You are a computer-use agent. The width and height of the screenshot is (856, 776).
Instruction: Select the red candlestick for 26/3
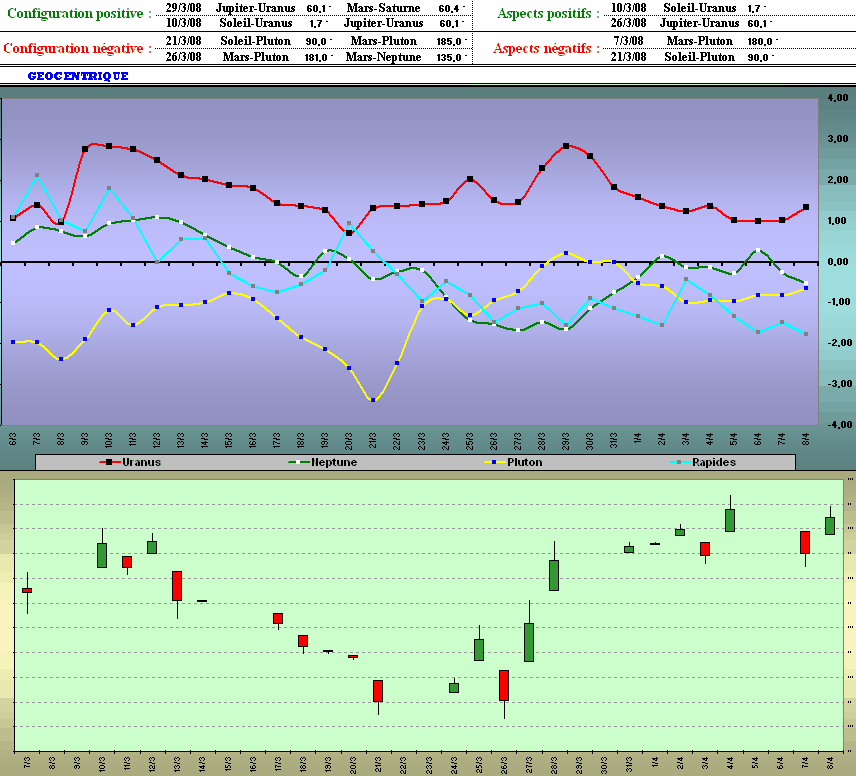point(504,685)
